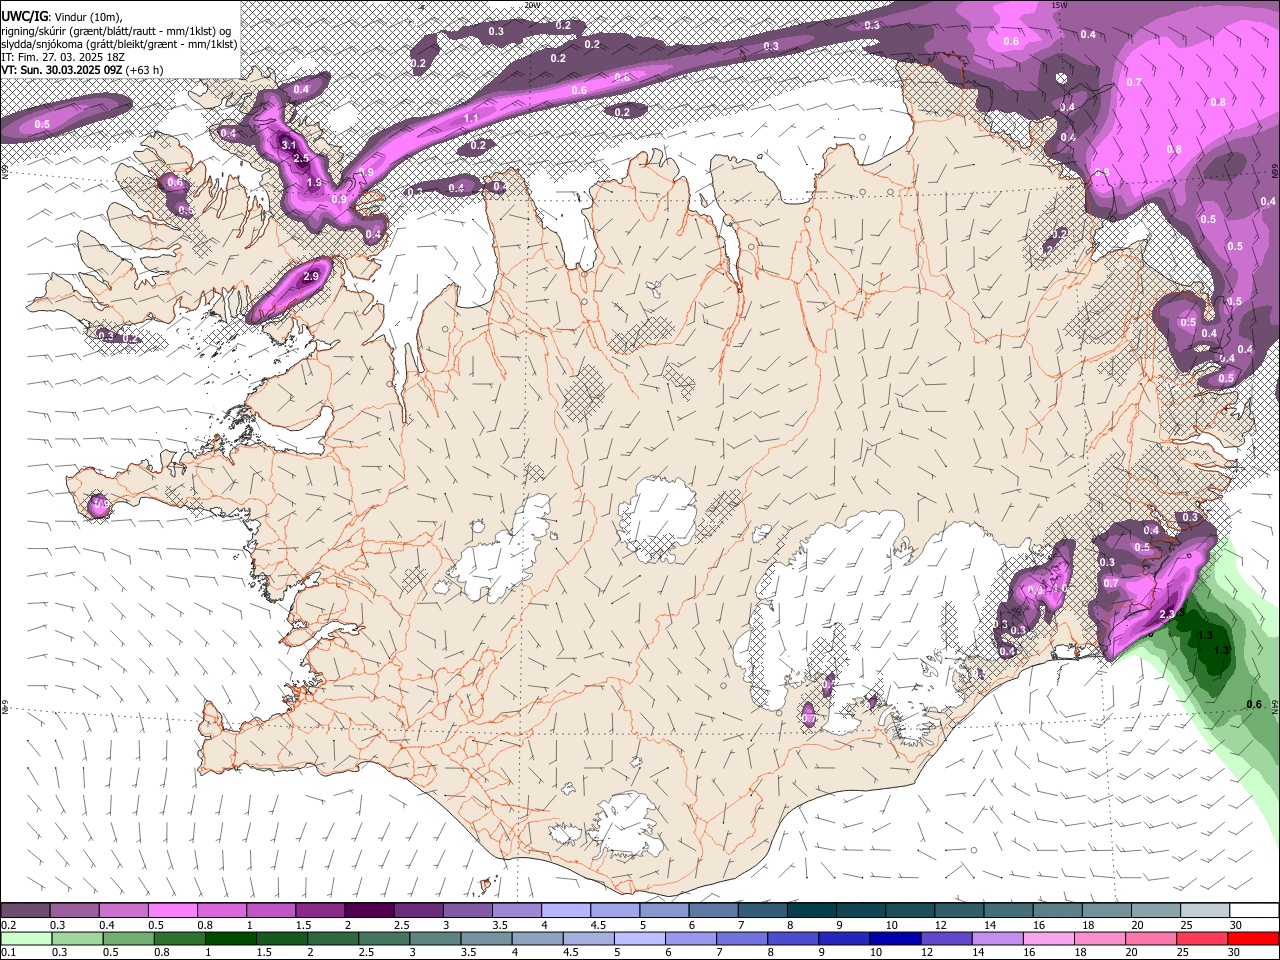
Task: Pick the top-row legend swatch starting at 4.5
Action: [x=614, y=911]
